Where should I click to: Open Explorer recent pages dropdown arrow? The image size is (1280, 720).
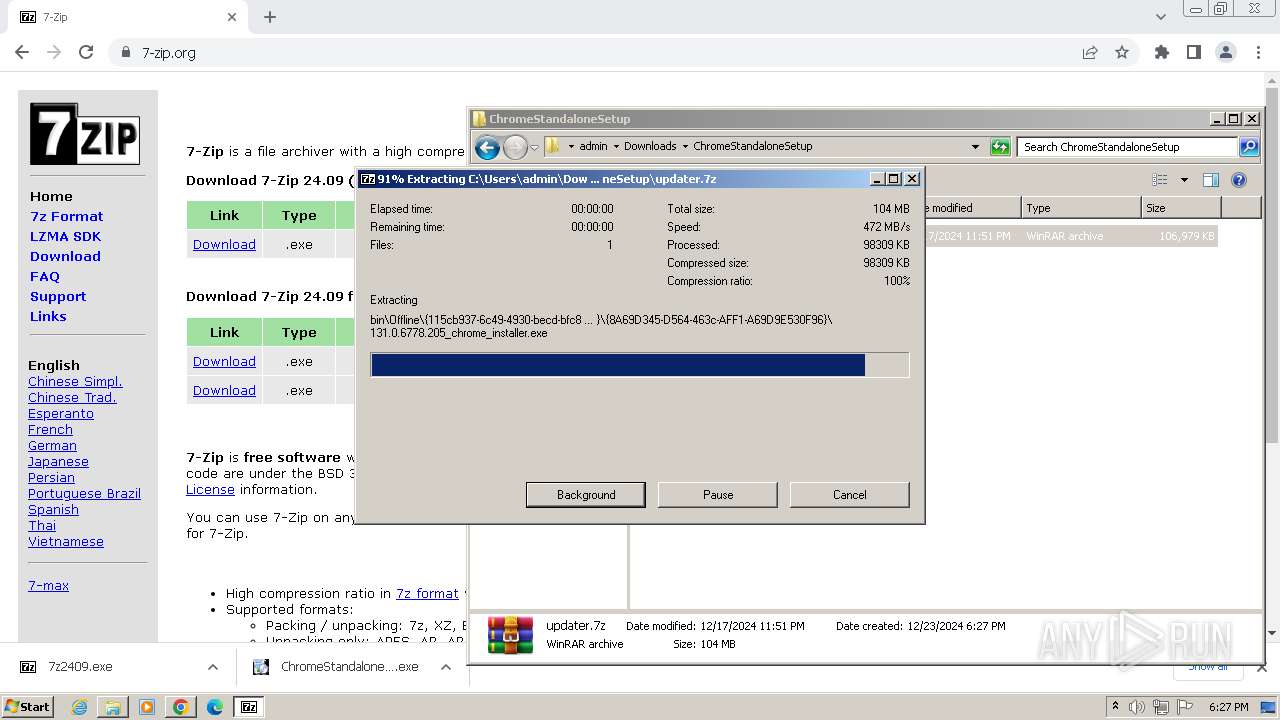[534, 148]
